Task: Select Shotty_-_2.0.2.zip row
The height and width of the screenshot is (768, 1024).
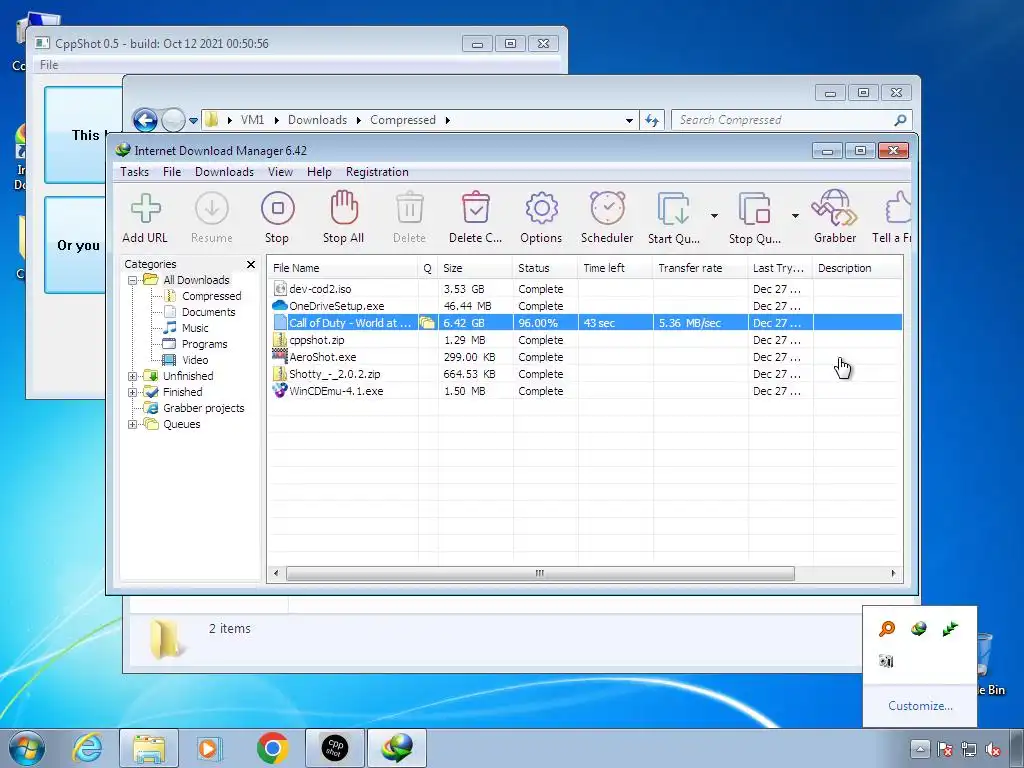Action: click(584, 374)
